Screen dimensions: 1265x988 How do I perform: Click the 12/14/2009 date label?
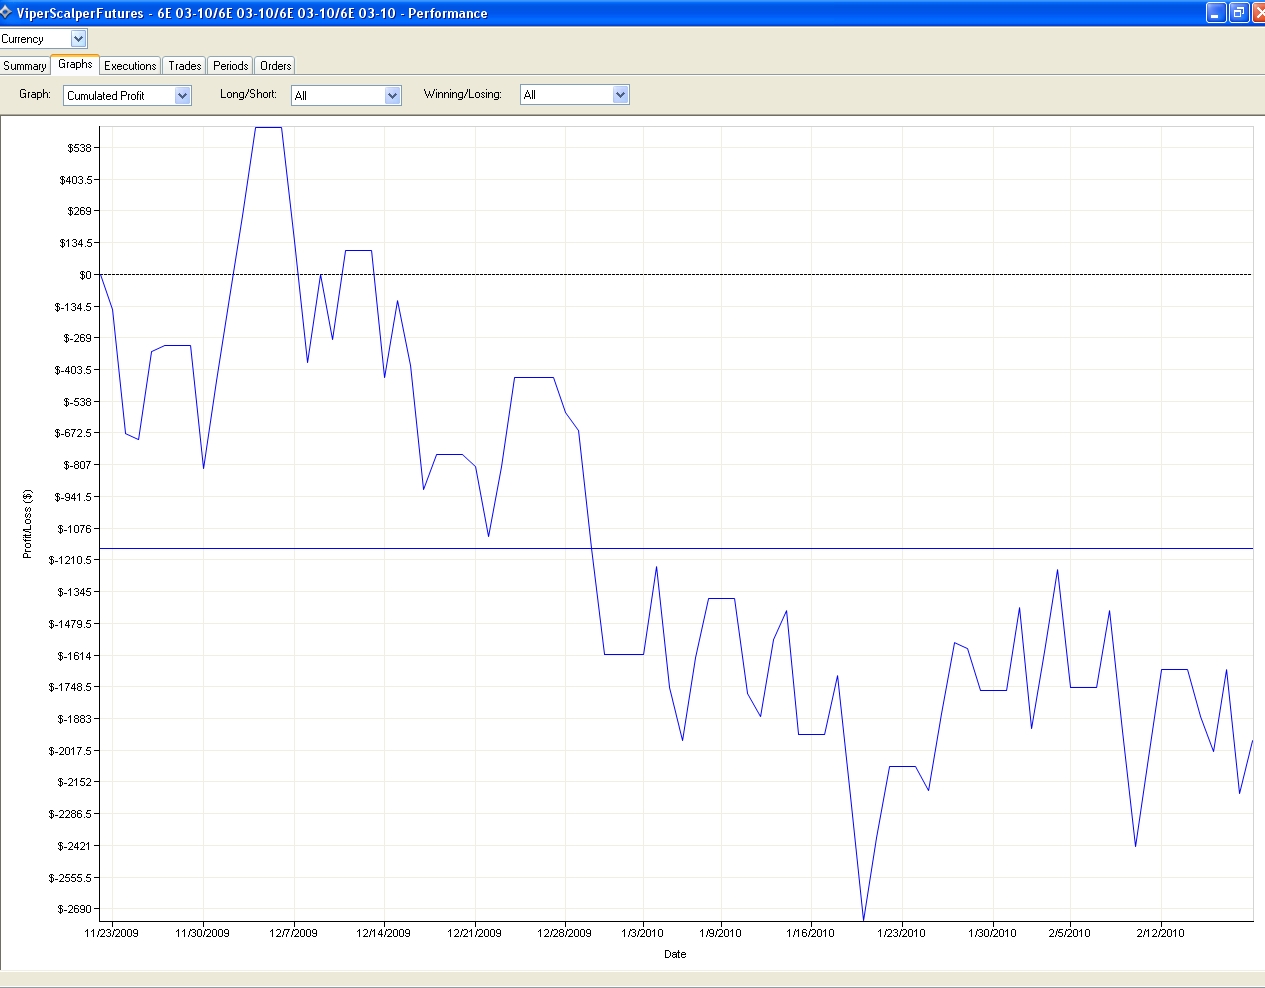384,933
